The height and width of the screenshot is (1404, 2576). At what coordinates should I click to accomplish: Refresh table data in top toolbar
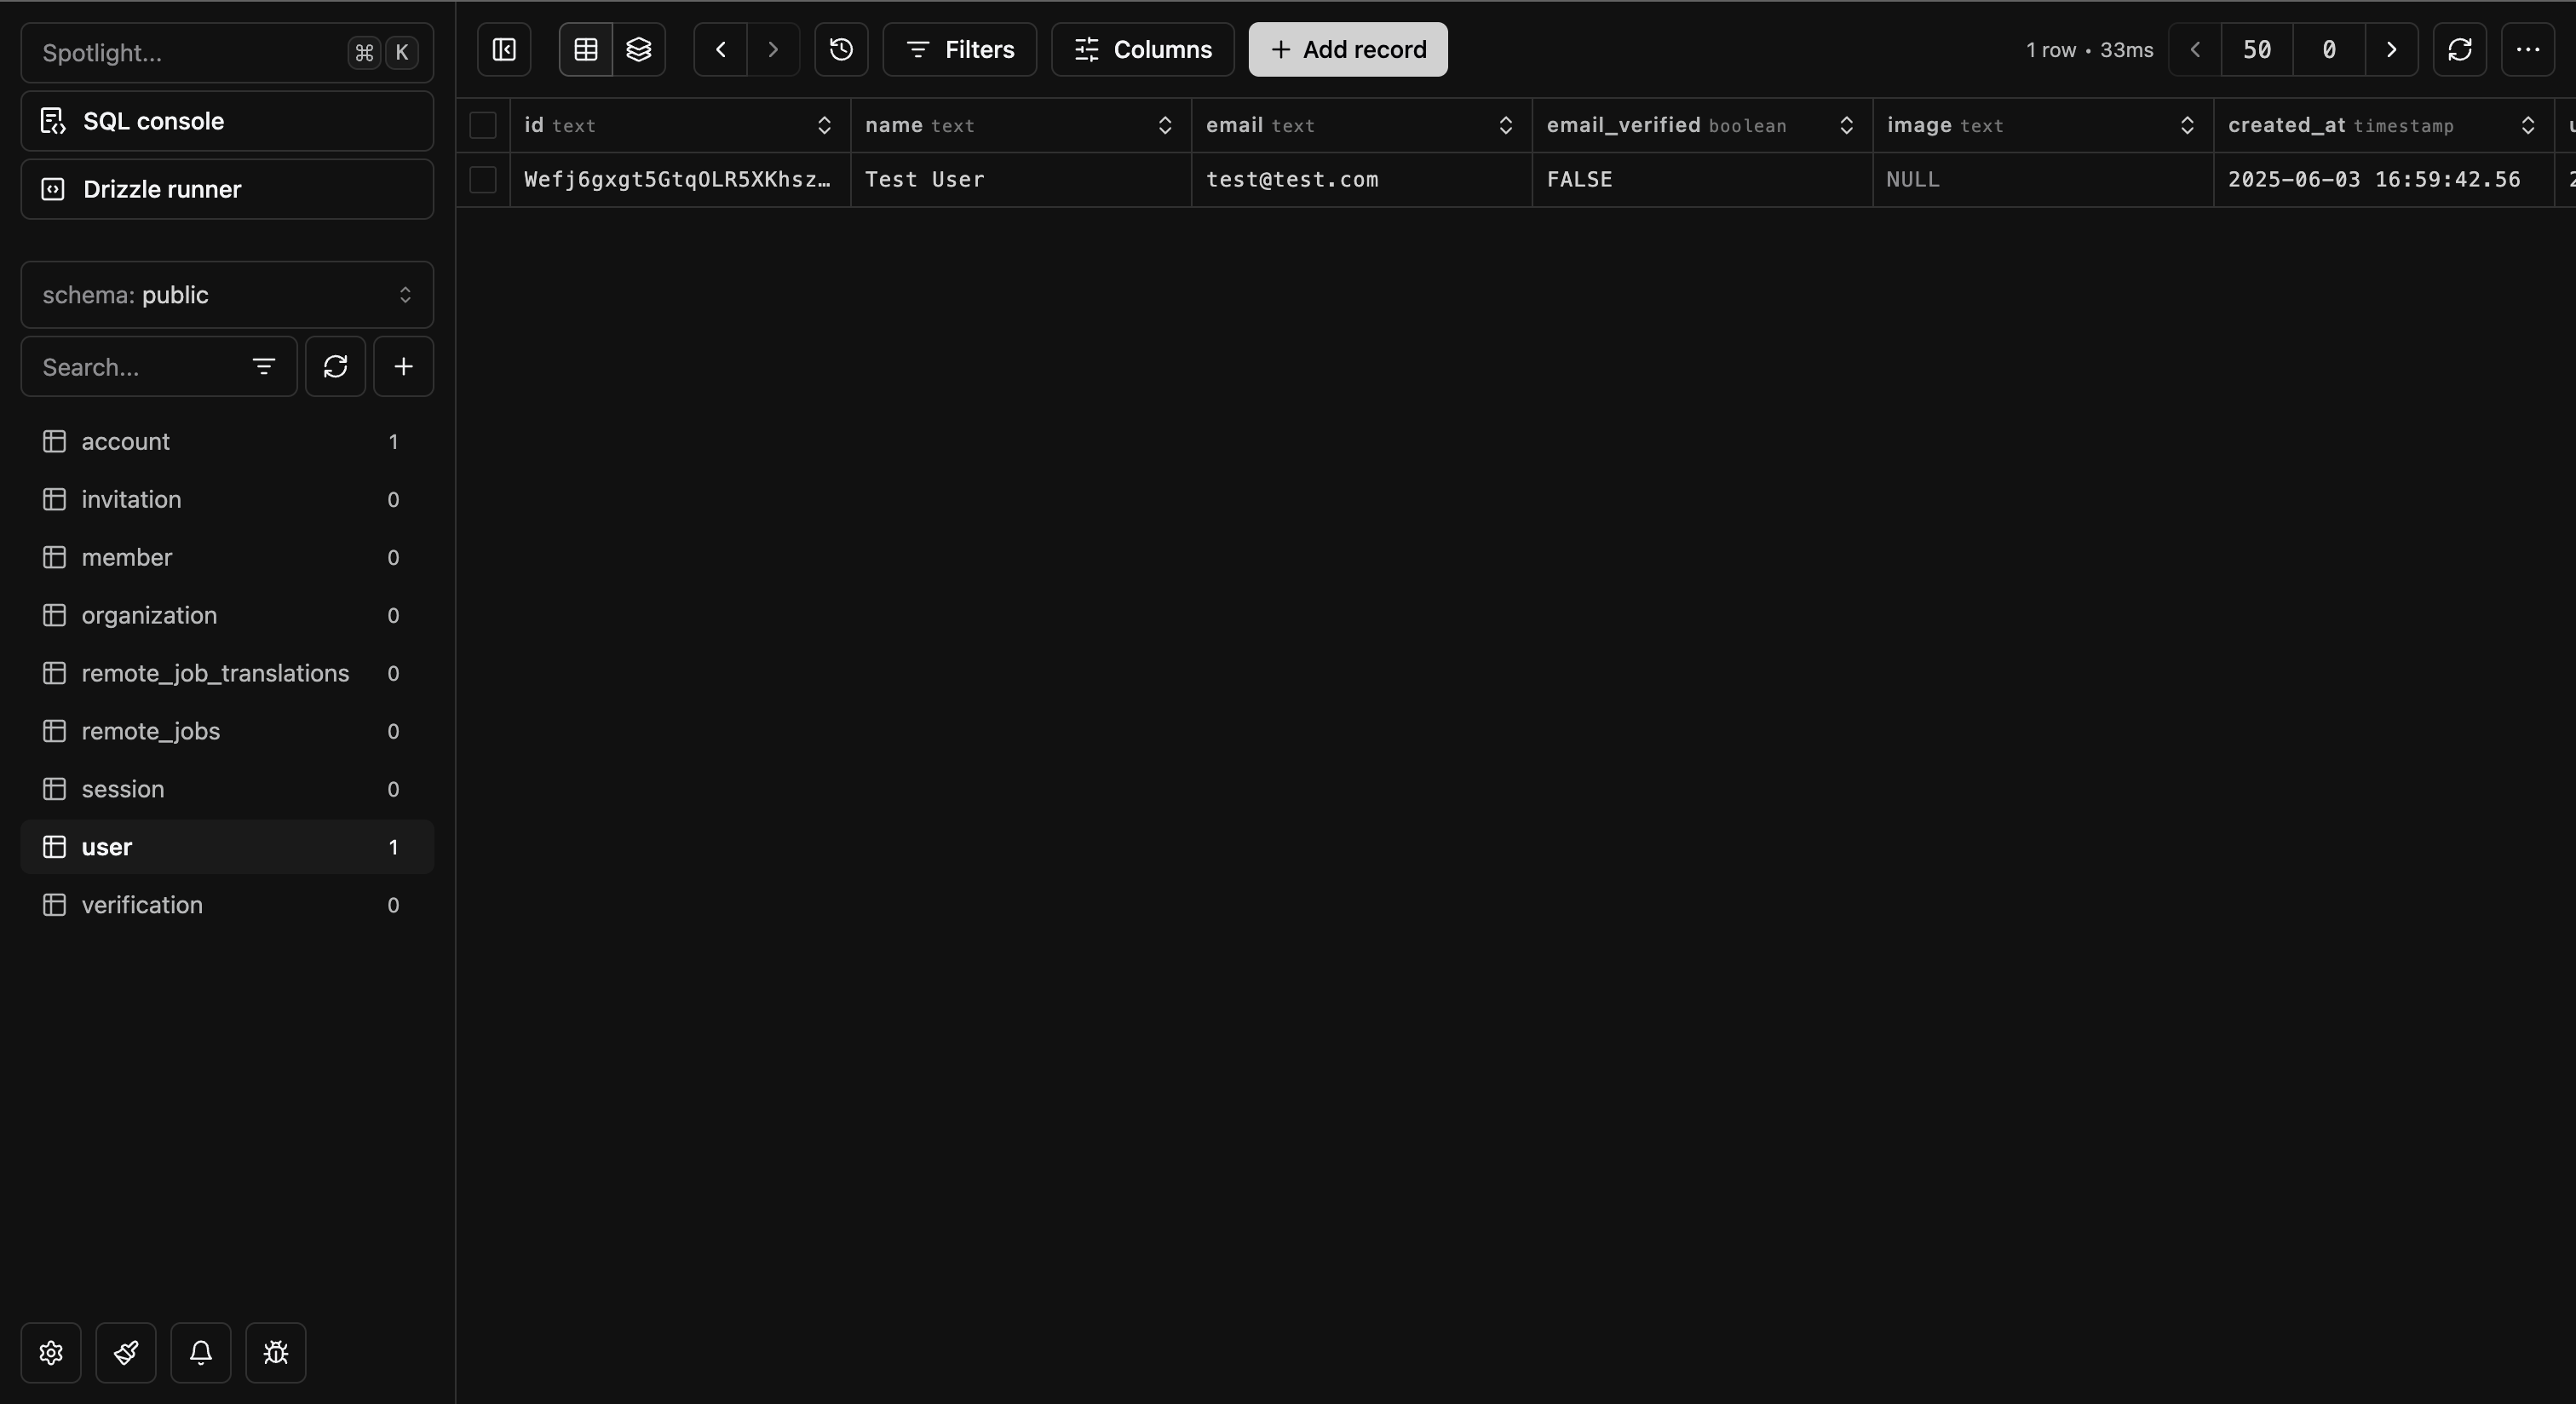click(x=2459, y=50)
